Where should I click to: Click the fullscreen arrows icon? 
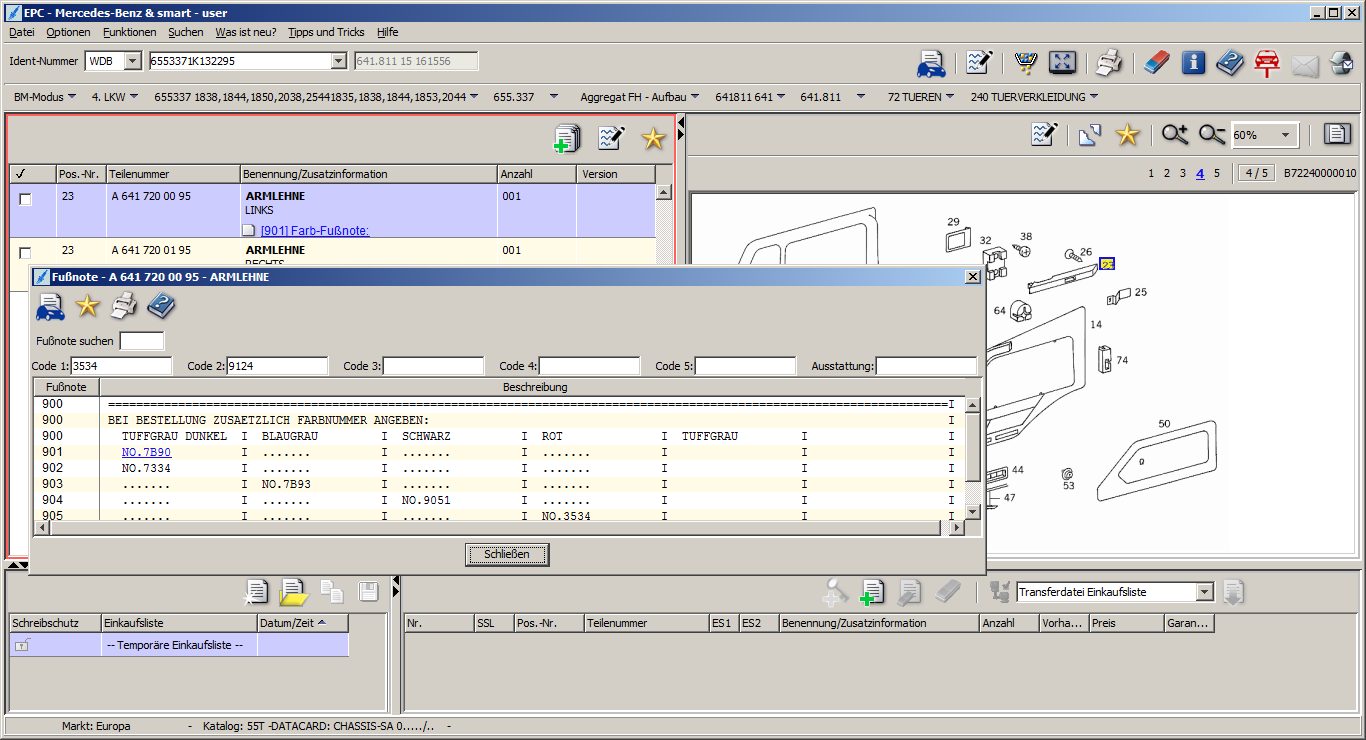coord(1062,63)
